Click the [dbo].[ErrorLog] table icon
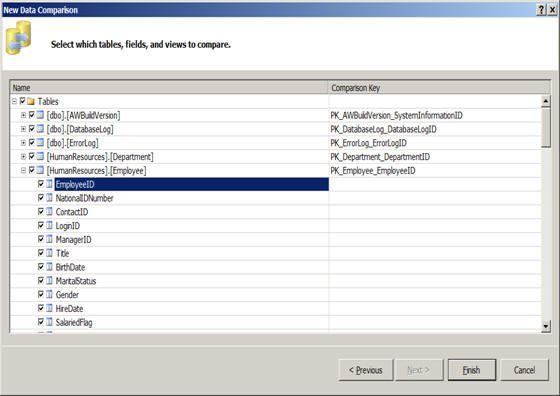Image resolution: width=560 pixels, height=396 pixels. click(x=40, y=142)
